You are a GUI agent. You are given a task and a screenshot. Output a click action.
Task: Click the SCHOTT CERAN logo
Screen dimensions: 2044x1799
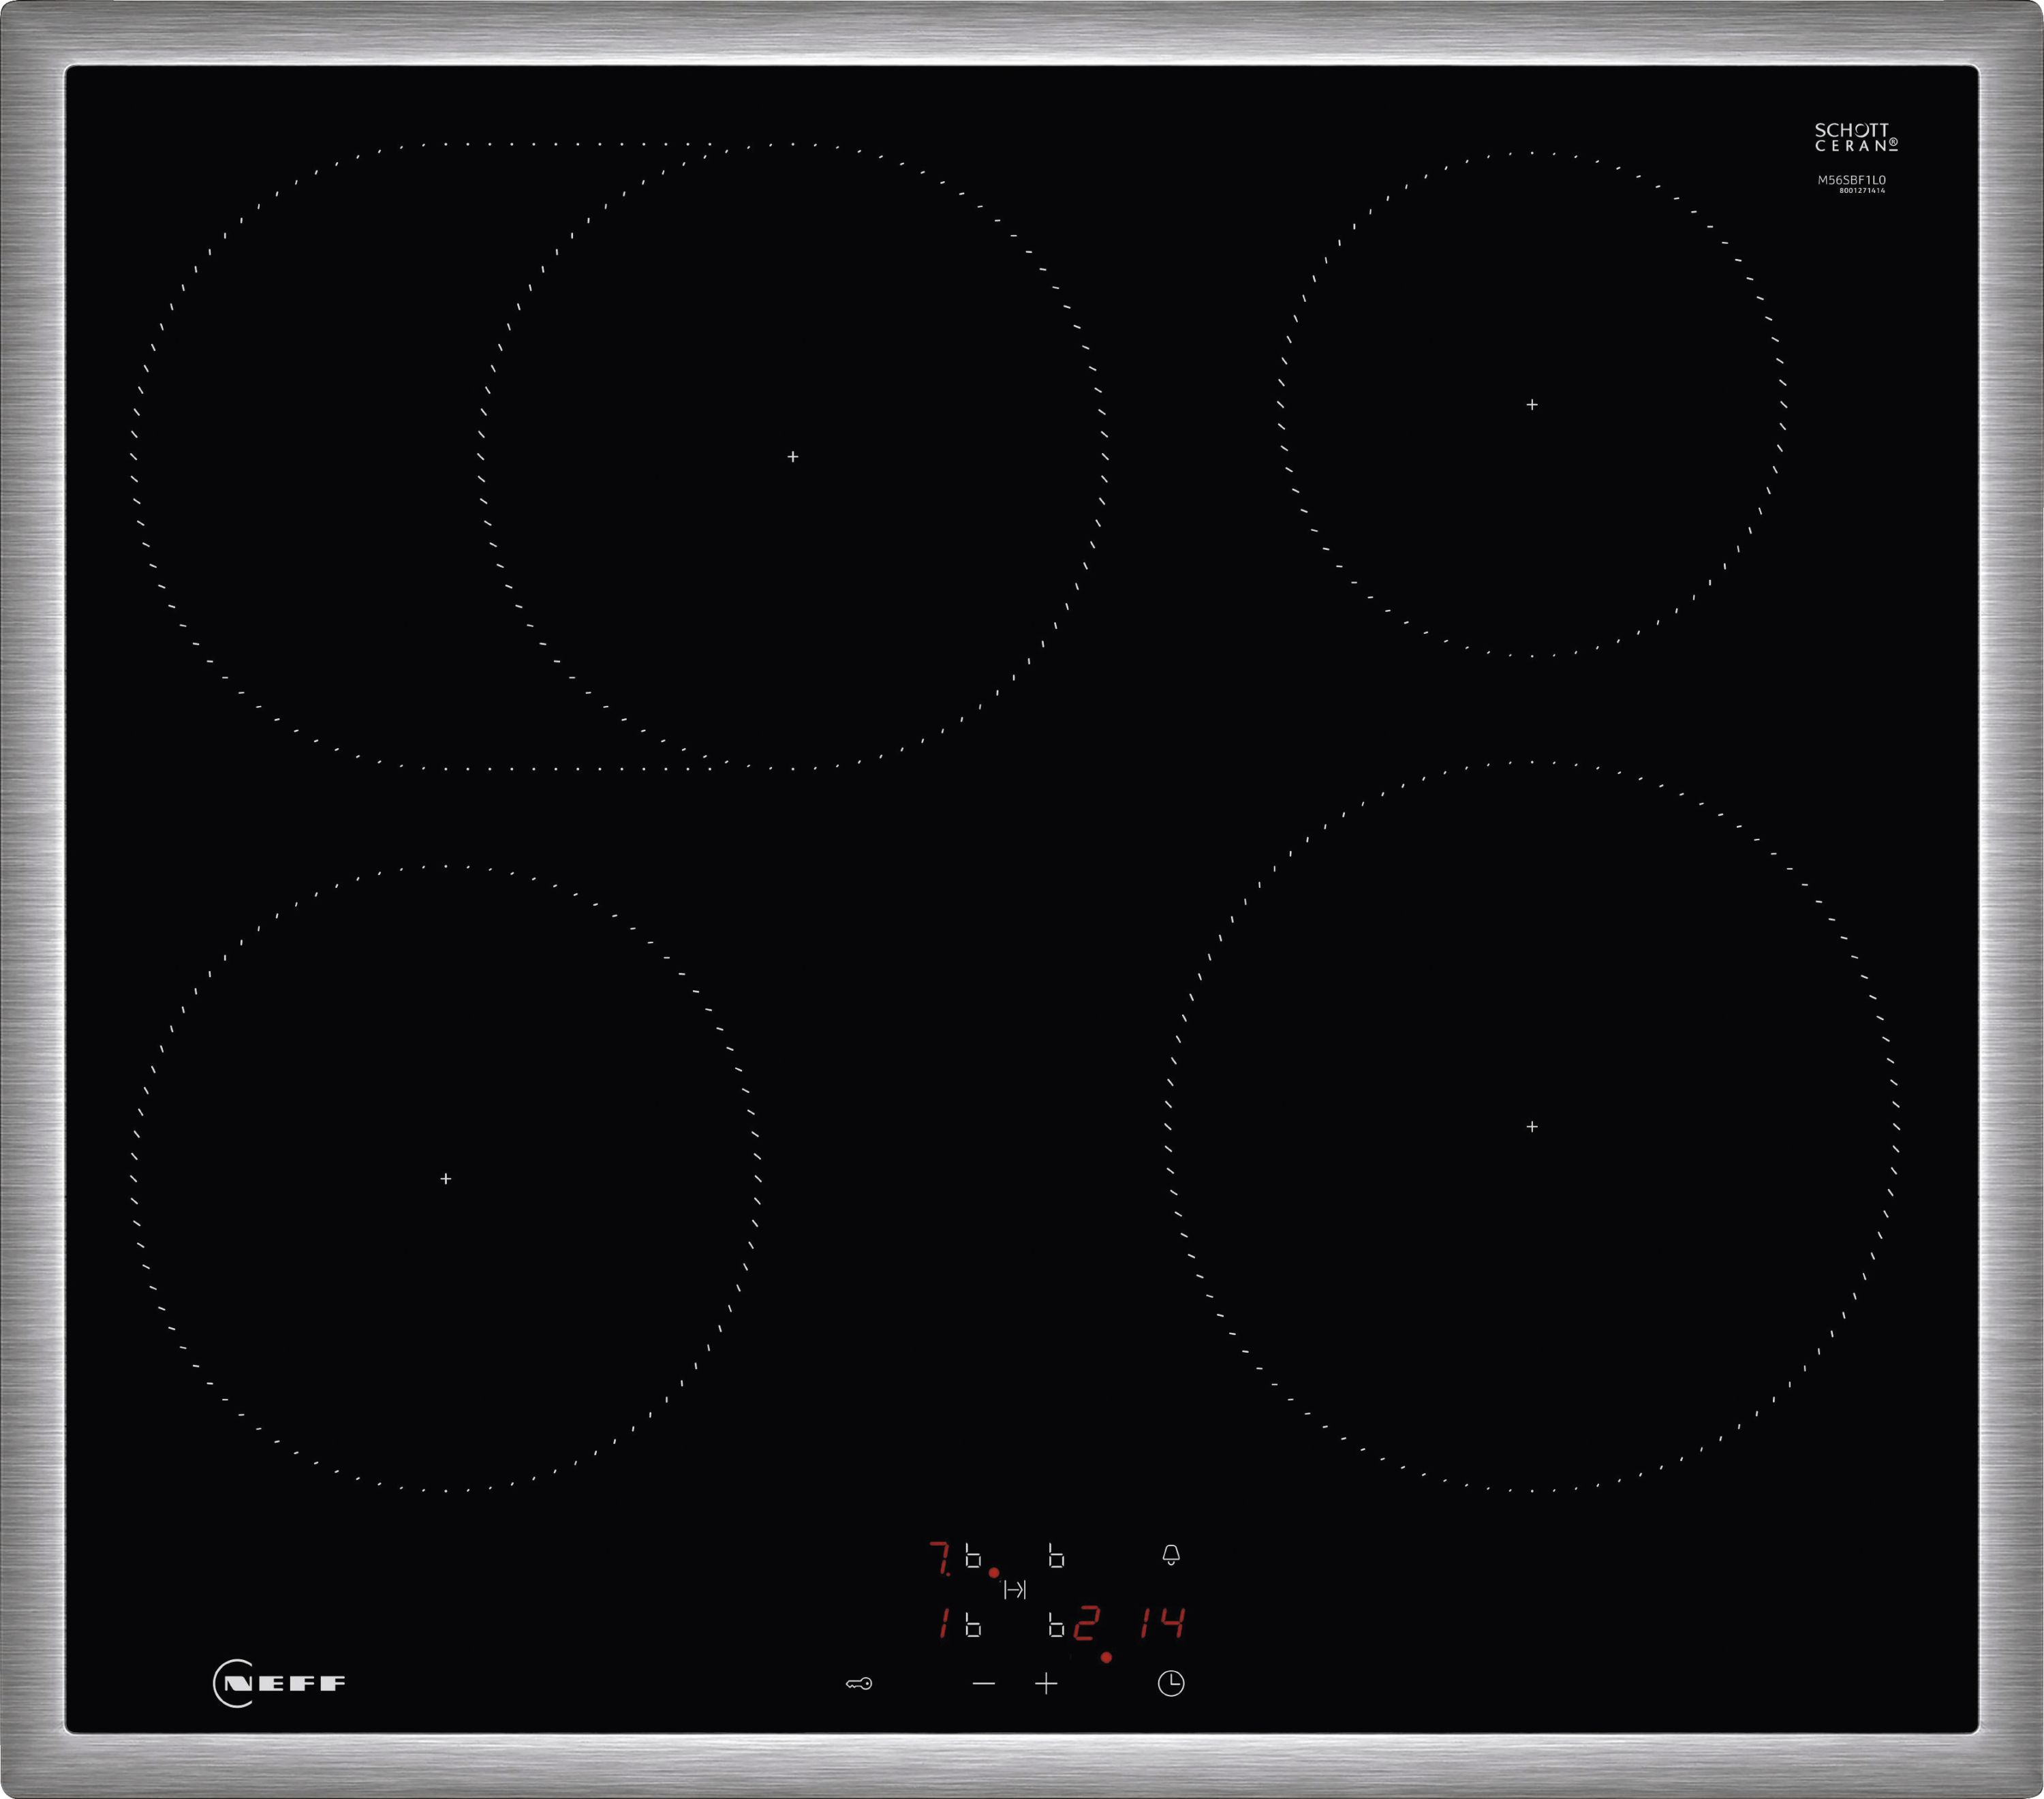(1856, 138)
